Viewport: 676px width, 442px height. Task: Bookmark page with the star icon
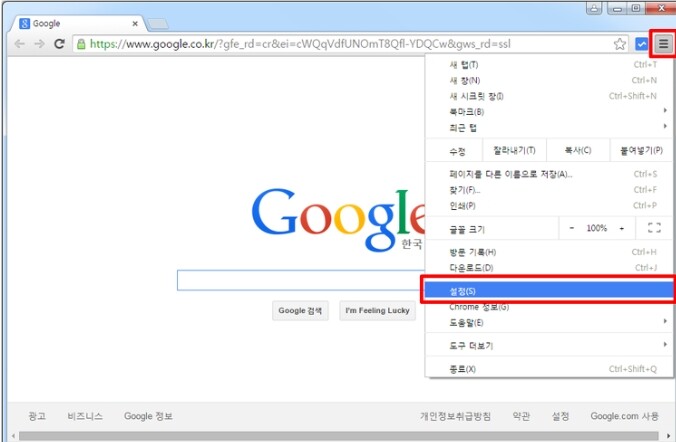coord(620,44)
